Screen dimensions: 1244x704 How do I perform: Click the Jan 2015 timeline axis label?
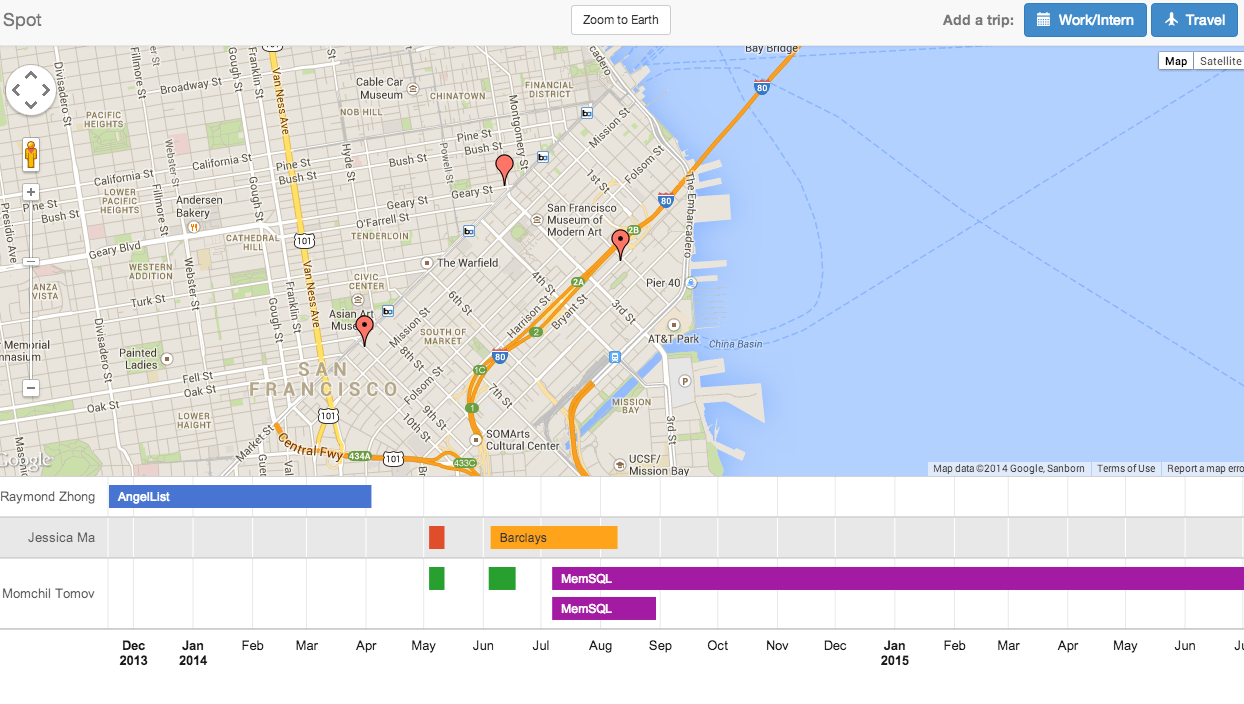(x=895, y=653)
